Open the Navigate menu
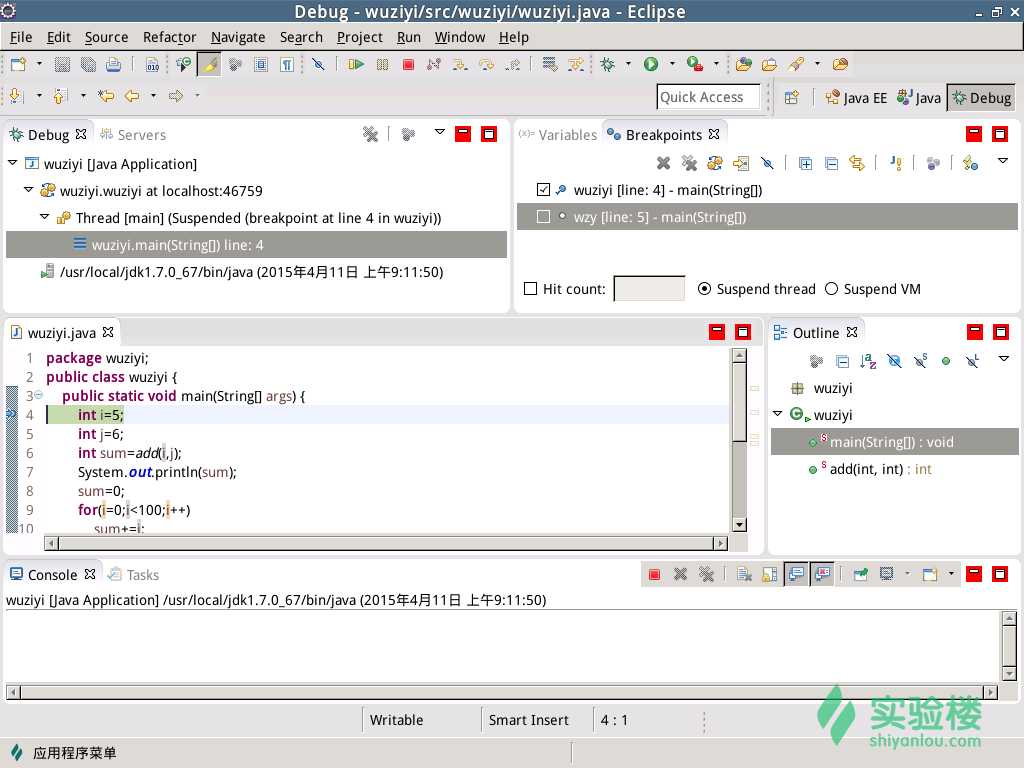Image resolution: width=1024 pixels, height=768 pixels. click(x=238, y=37)
